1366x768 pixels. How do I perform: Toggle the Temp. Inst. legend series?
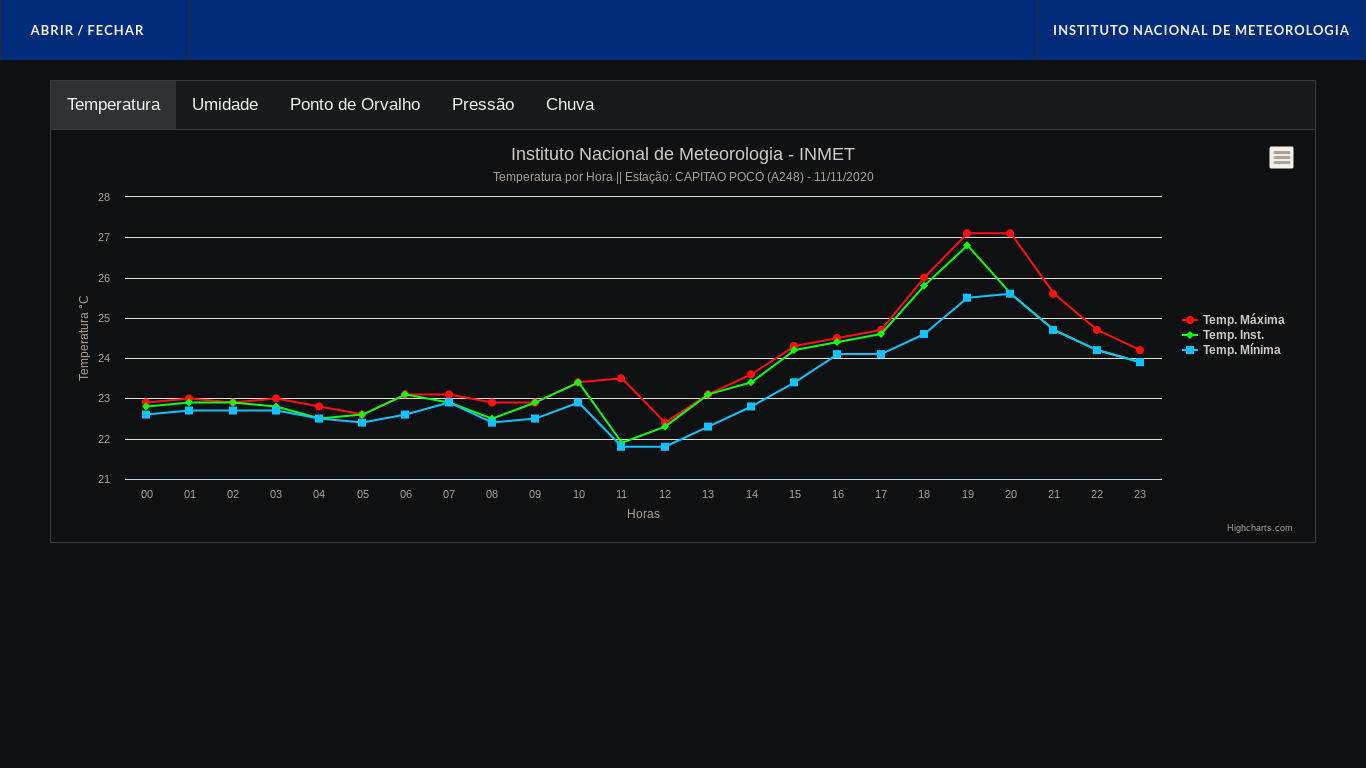point(1223,335)
